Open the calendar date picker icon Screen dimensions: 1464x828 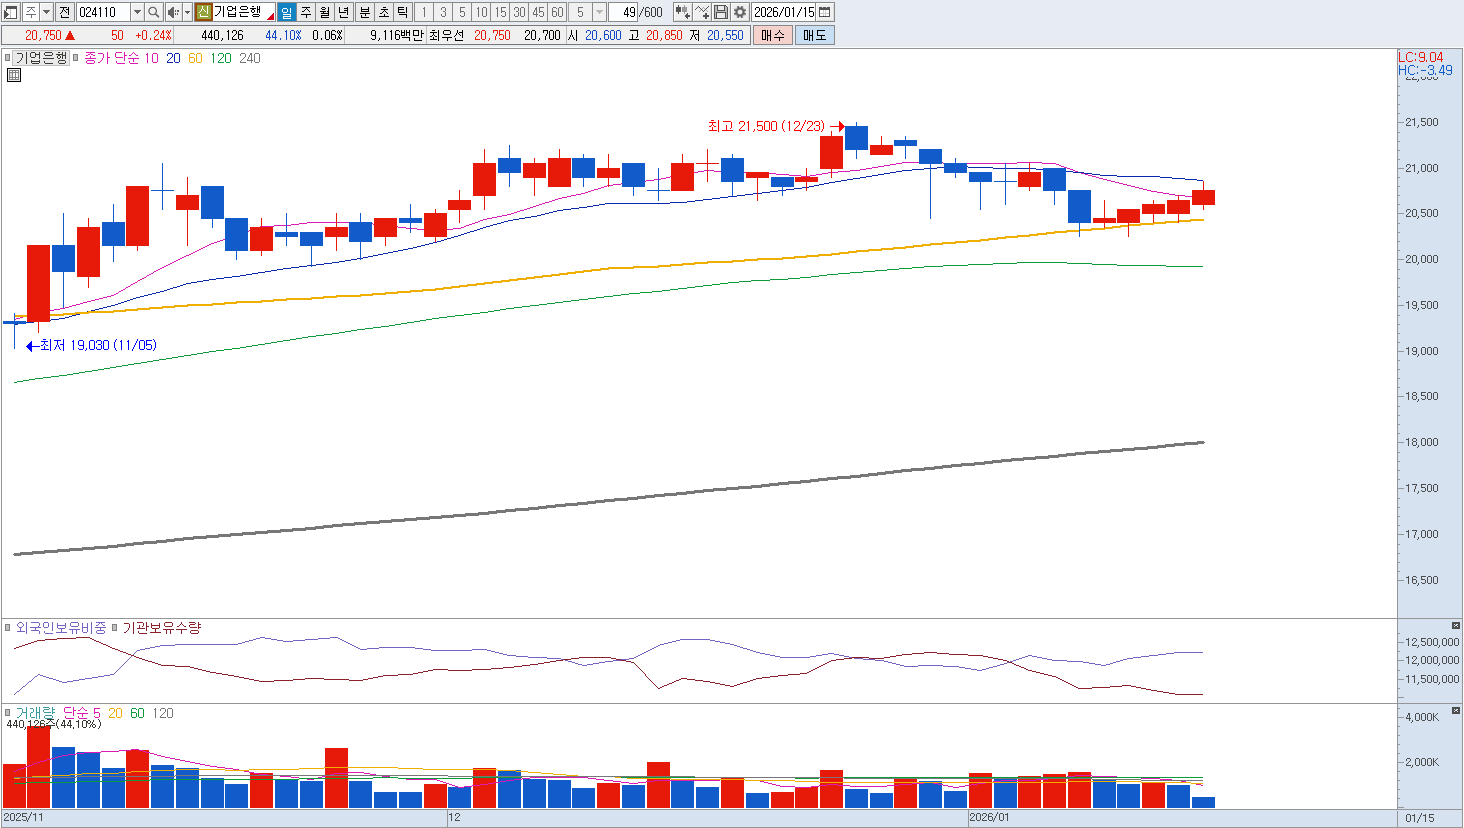pos(825,12)
